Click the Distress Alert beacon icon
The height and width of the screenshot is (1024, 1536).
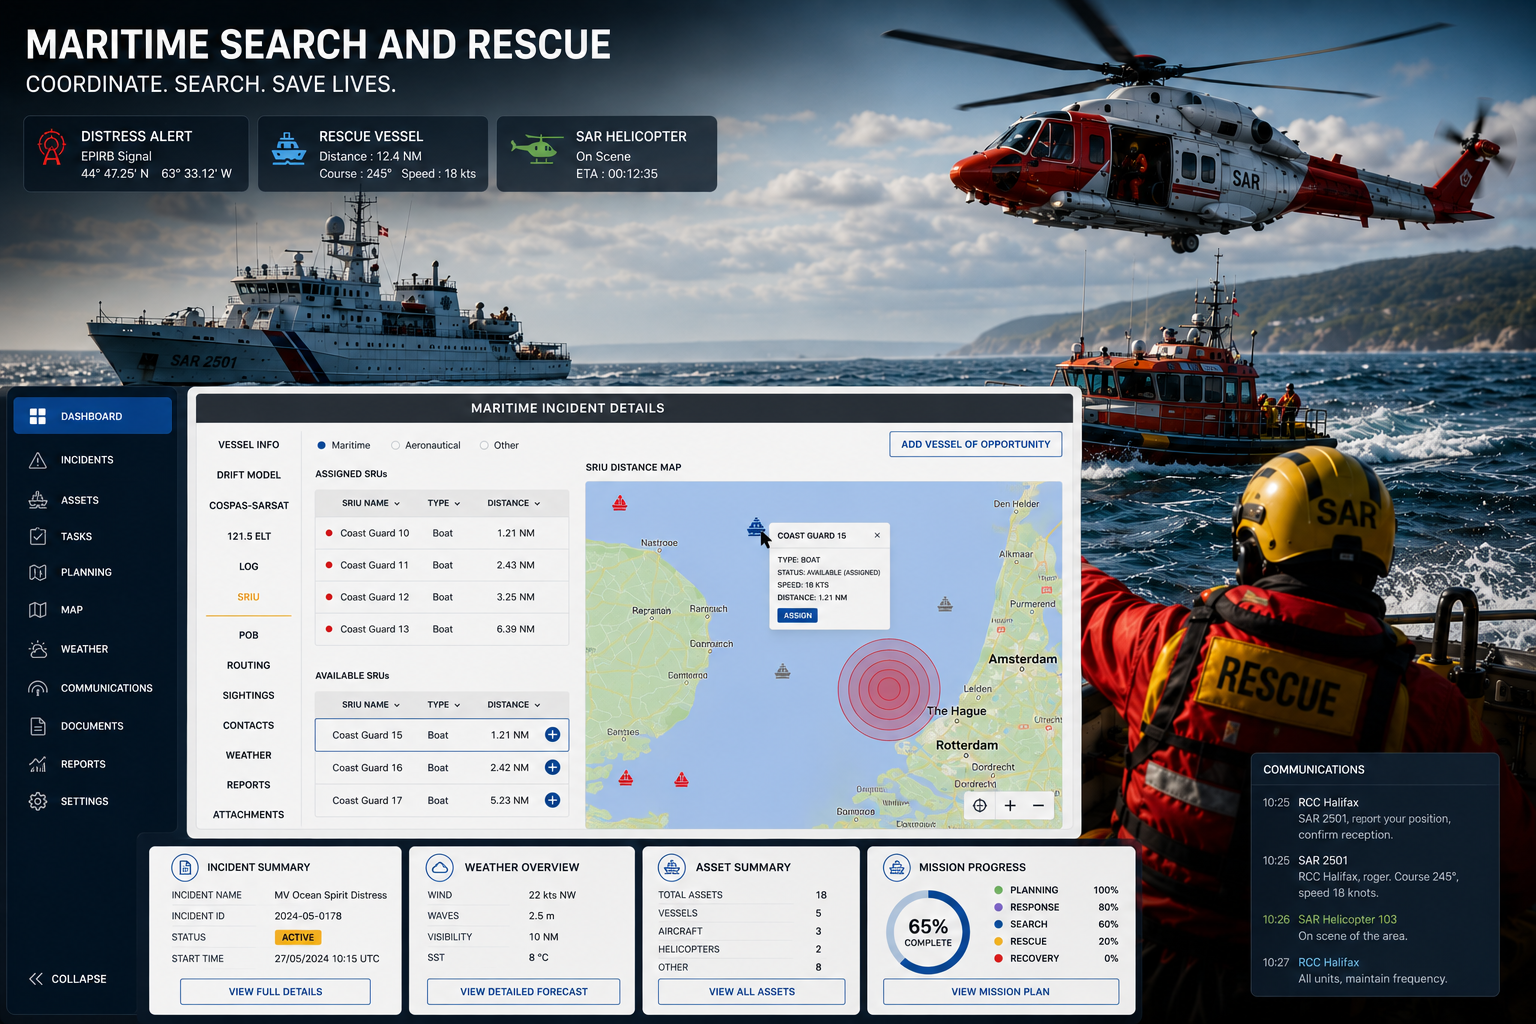[52, 147]
